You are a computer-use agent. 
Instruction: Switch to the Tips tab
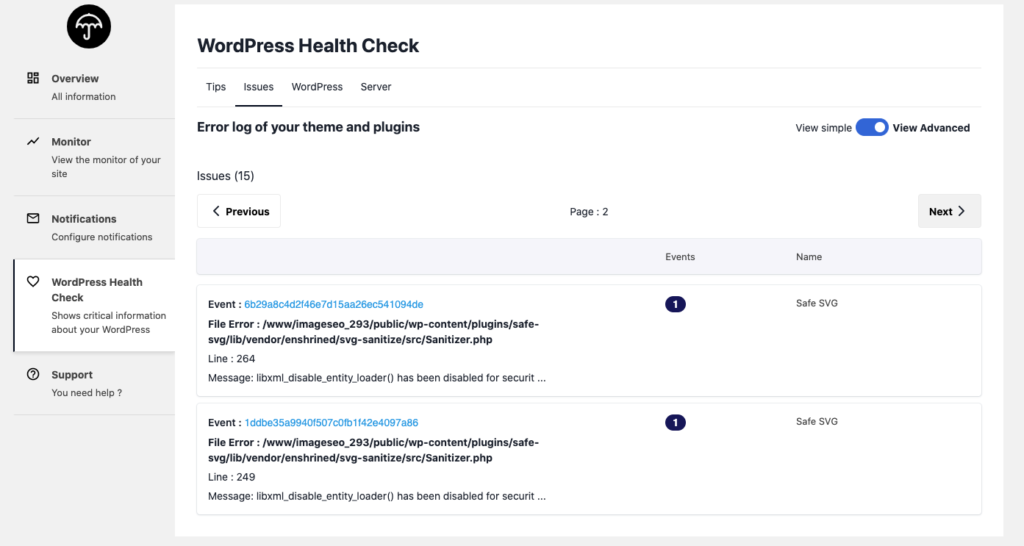(216, 87)
